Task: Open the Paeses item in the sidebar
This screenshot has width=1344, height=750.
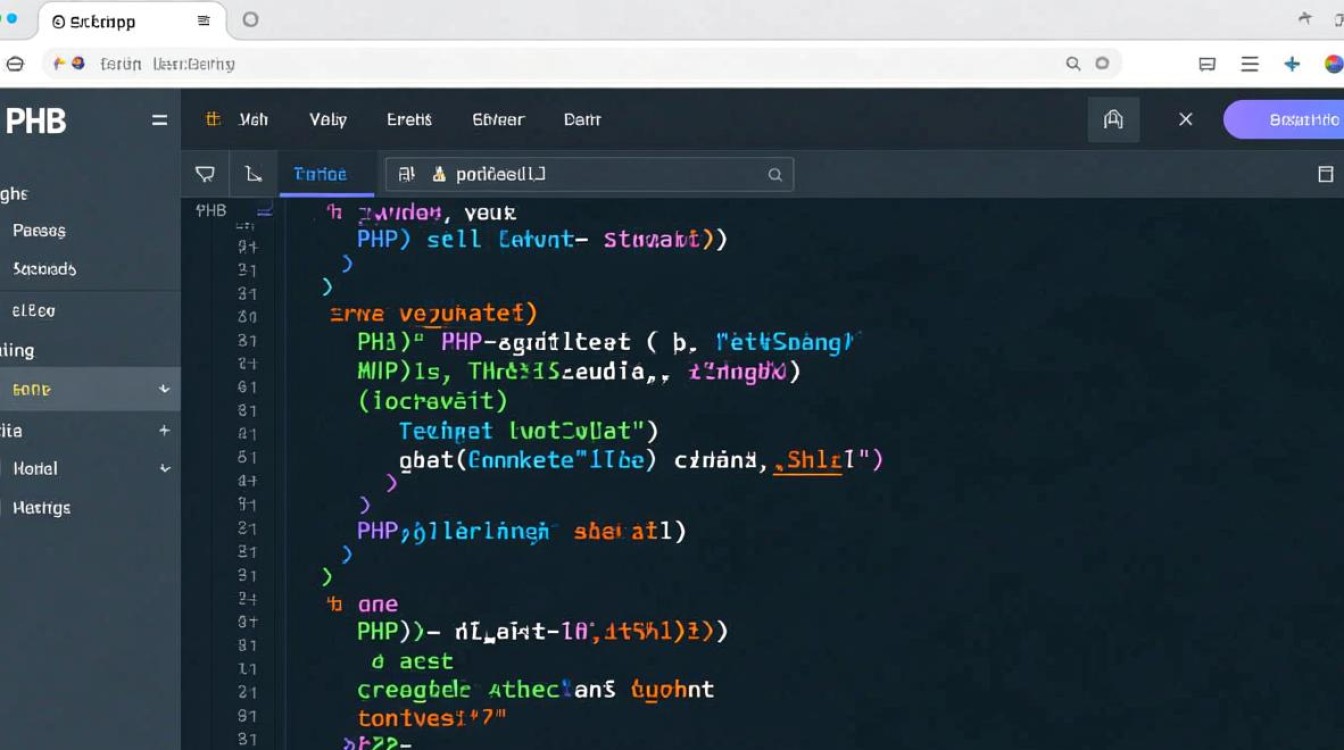Action: pos(39,231)
